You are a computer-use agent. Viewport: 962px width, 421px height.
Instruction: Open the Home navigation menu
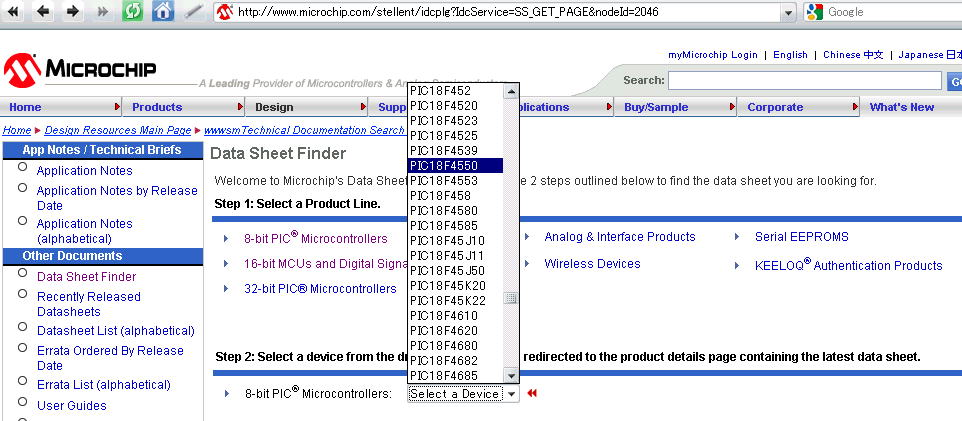point(61,107)
